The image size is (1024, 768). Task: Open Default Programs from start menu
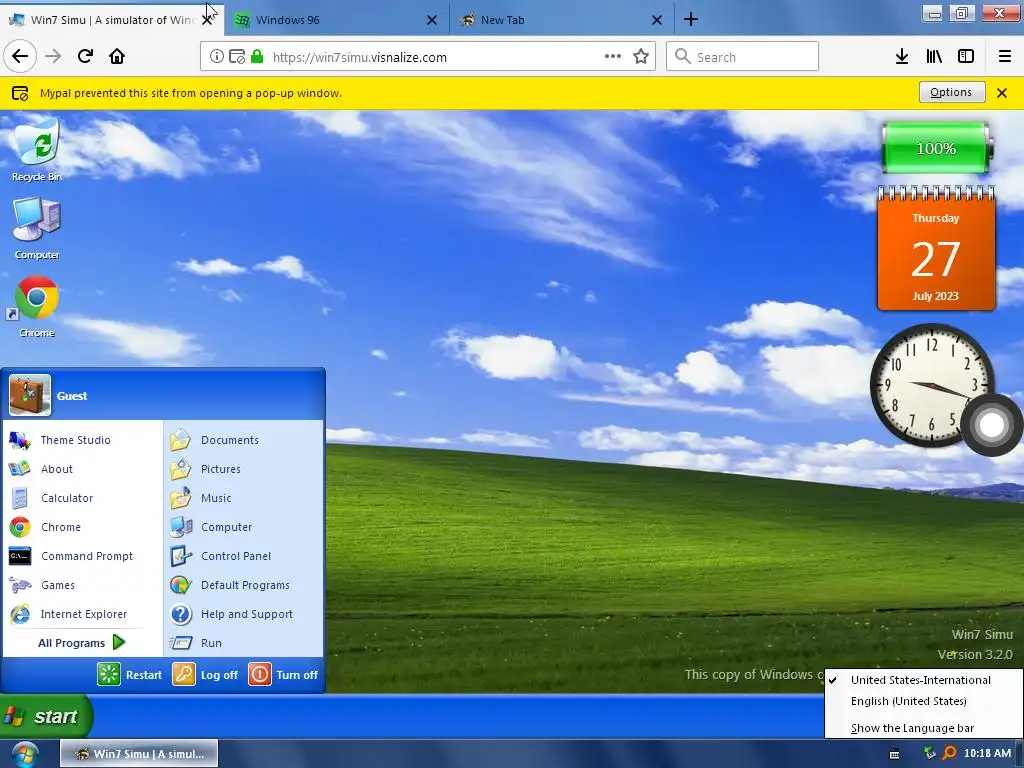coord(243,585)
